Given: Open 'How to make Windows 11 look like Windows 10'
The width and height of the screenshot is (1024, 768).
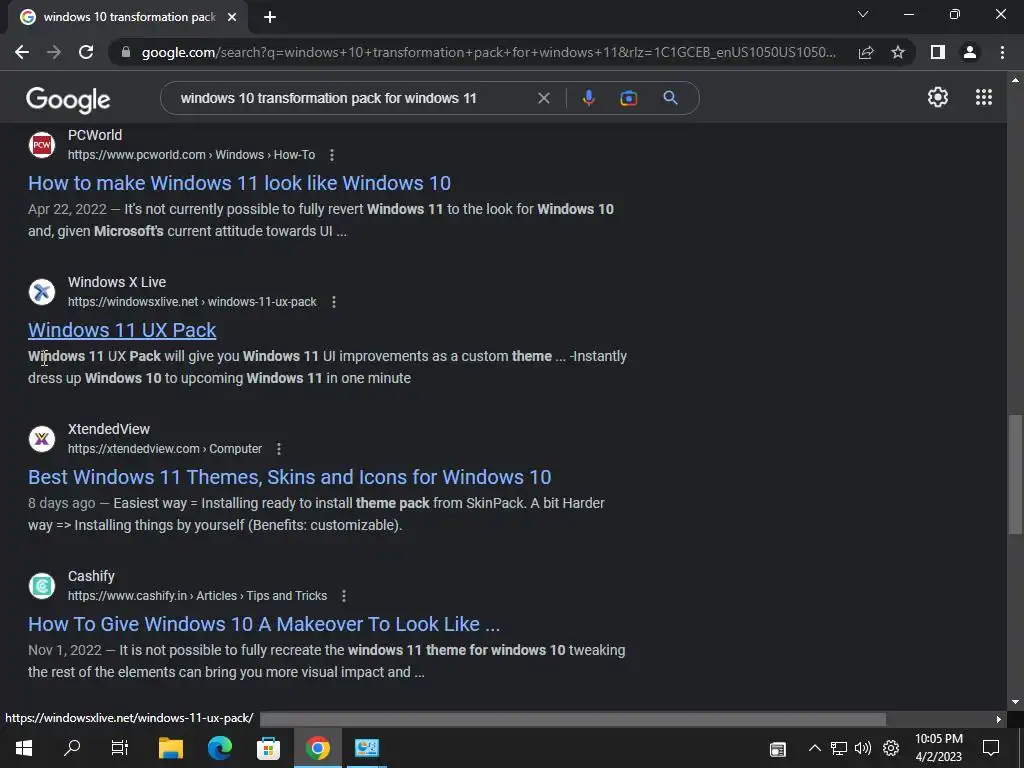Looking at the screenshot, I should pyautogui.click(x=239, y=183).
